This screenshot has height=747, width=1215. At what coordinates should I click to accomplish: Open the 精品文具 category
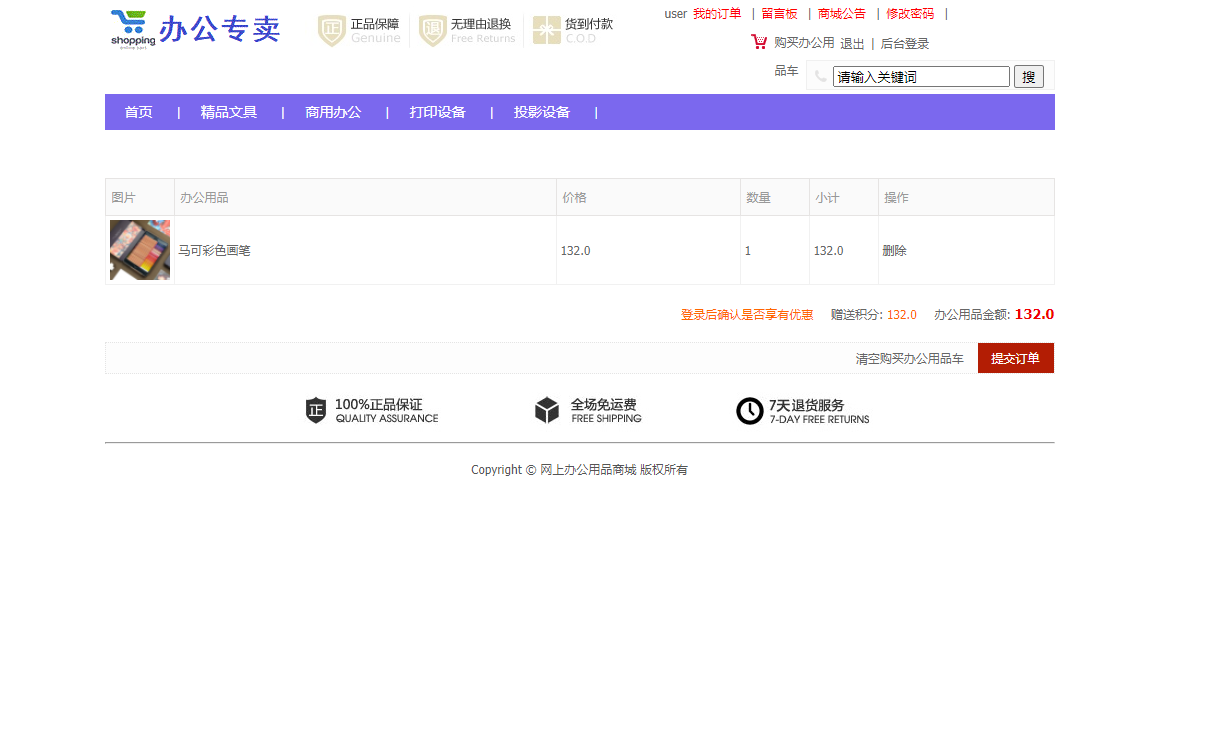[x=230, y=112]
